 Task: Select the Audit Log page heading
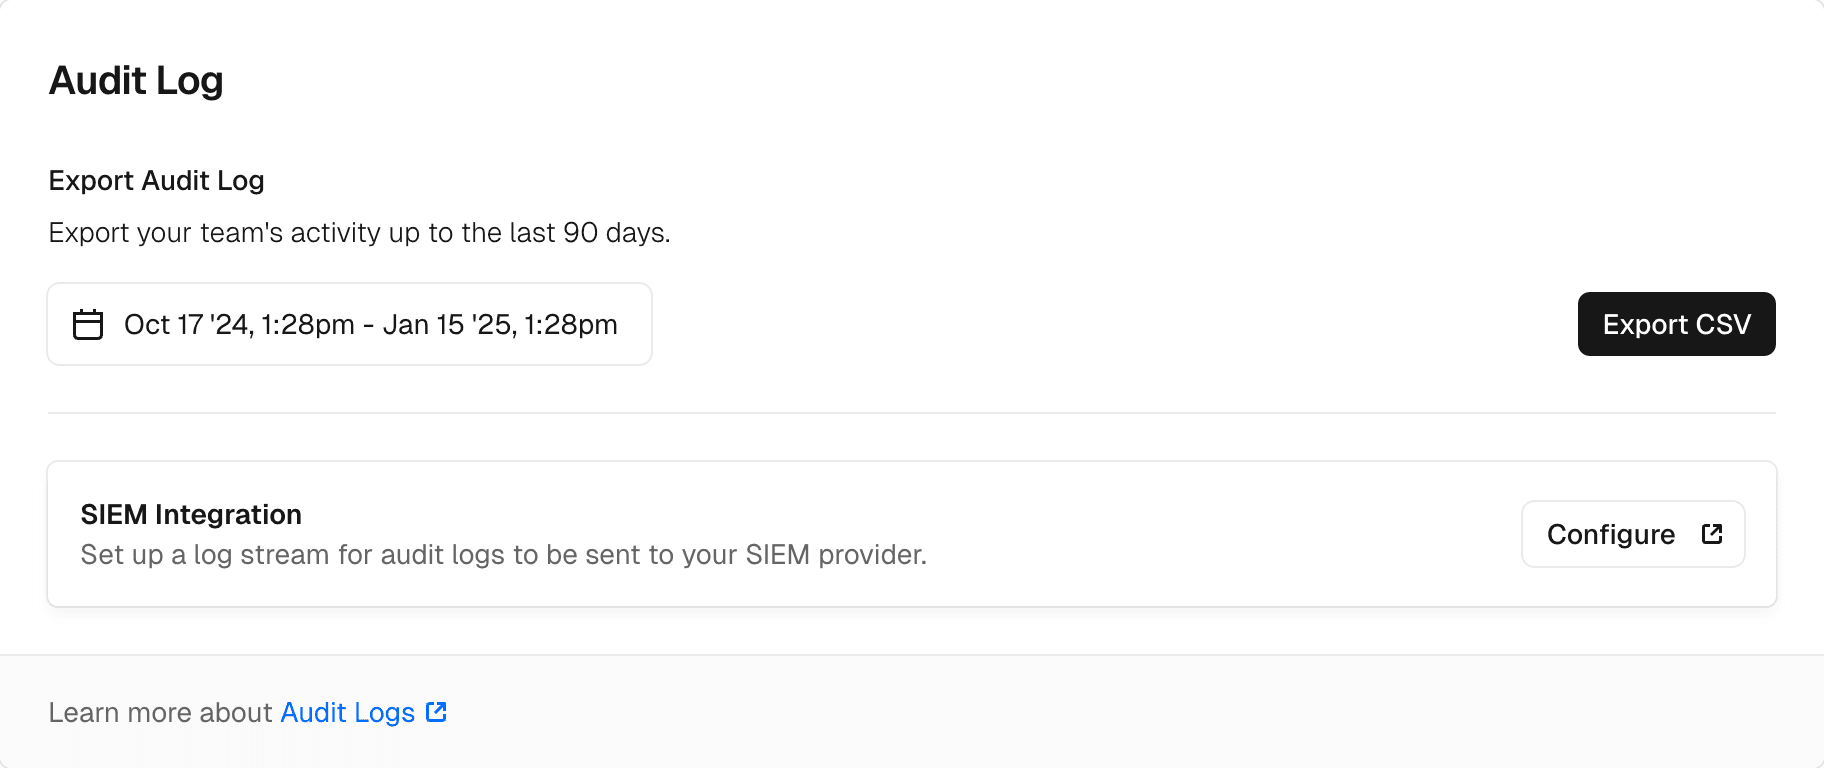[136, 80]
